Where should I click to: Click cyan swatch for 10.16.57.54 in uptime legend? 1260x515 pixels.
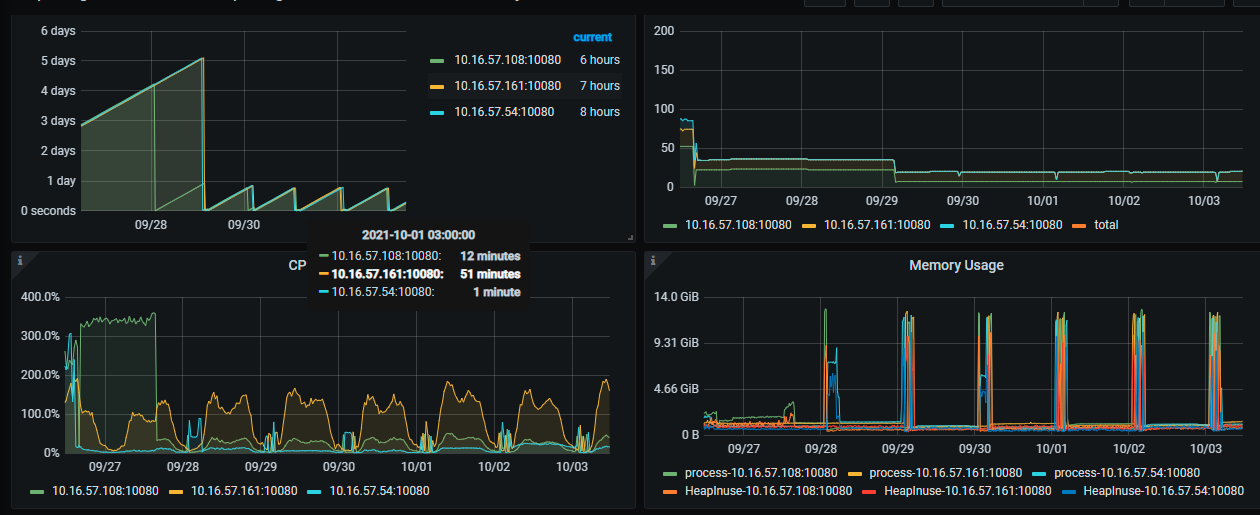[x=436, y=112]
